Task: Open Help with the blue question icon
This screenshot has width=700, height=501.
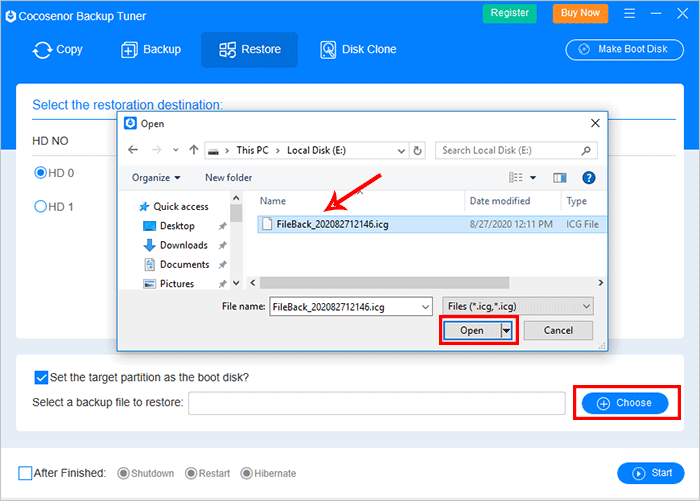Action: 588,178
